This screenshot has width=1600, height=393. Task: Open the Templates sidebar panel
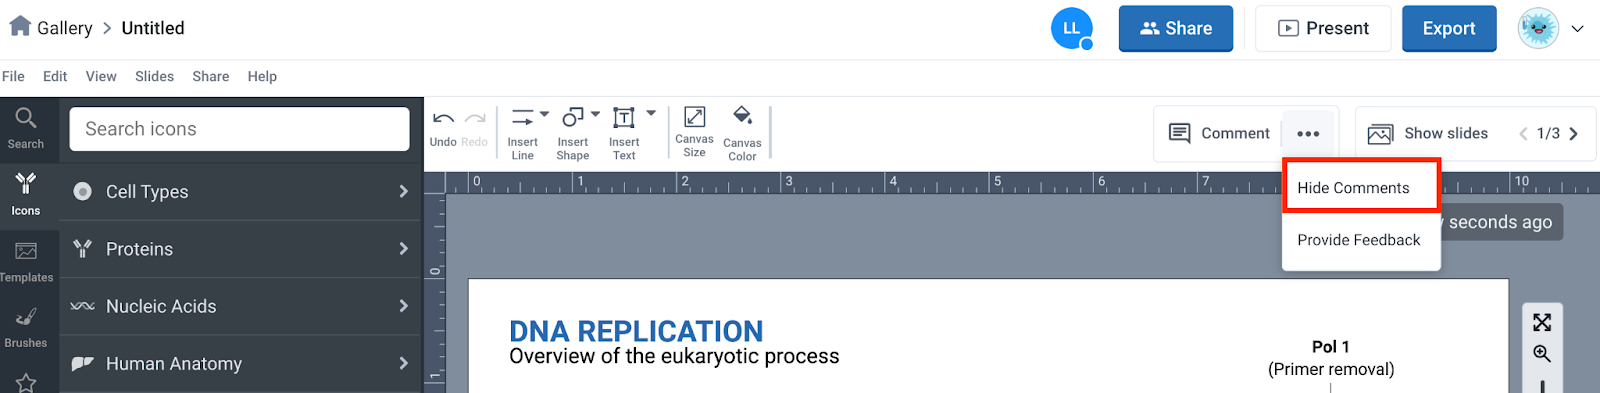click(x=26, y=261)
